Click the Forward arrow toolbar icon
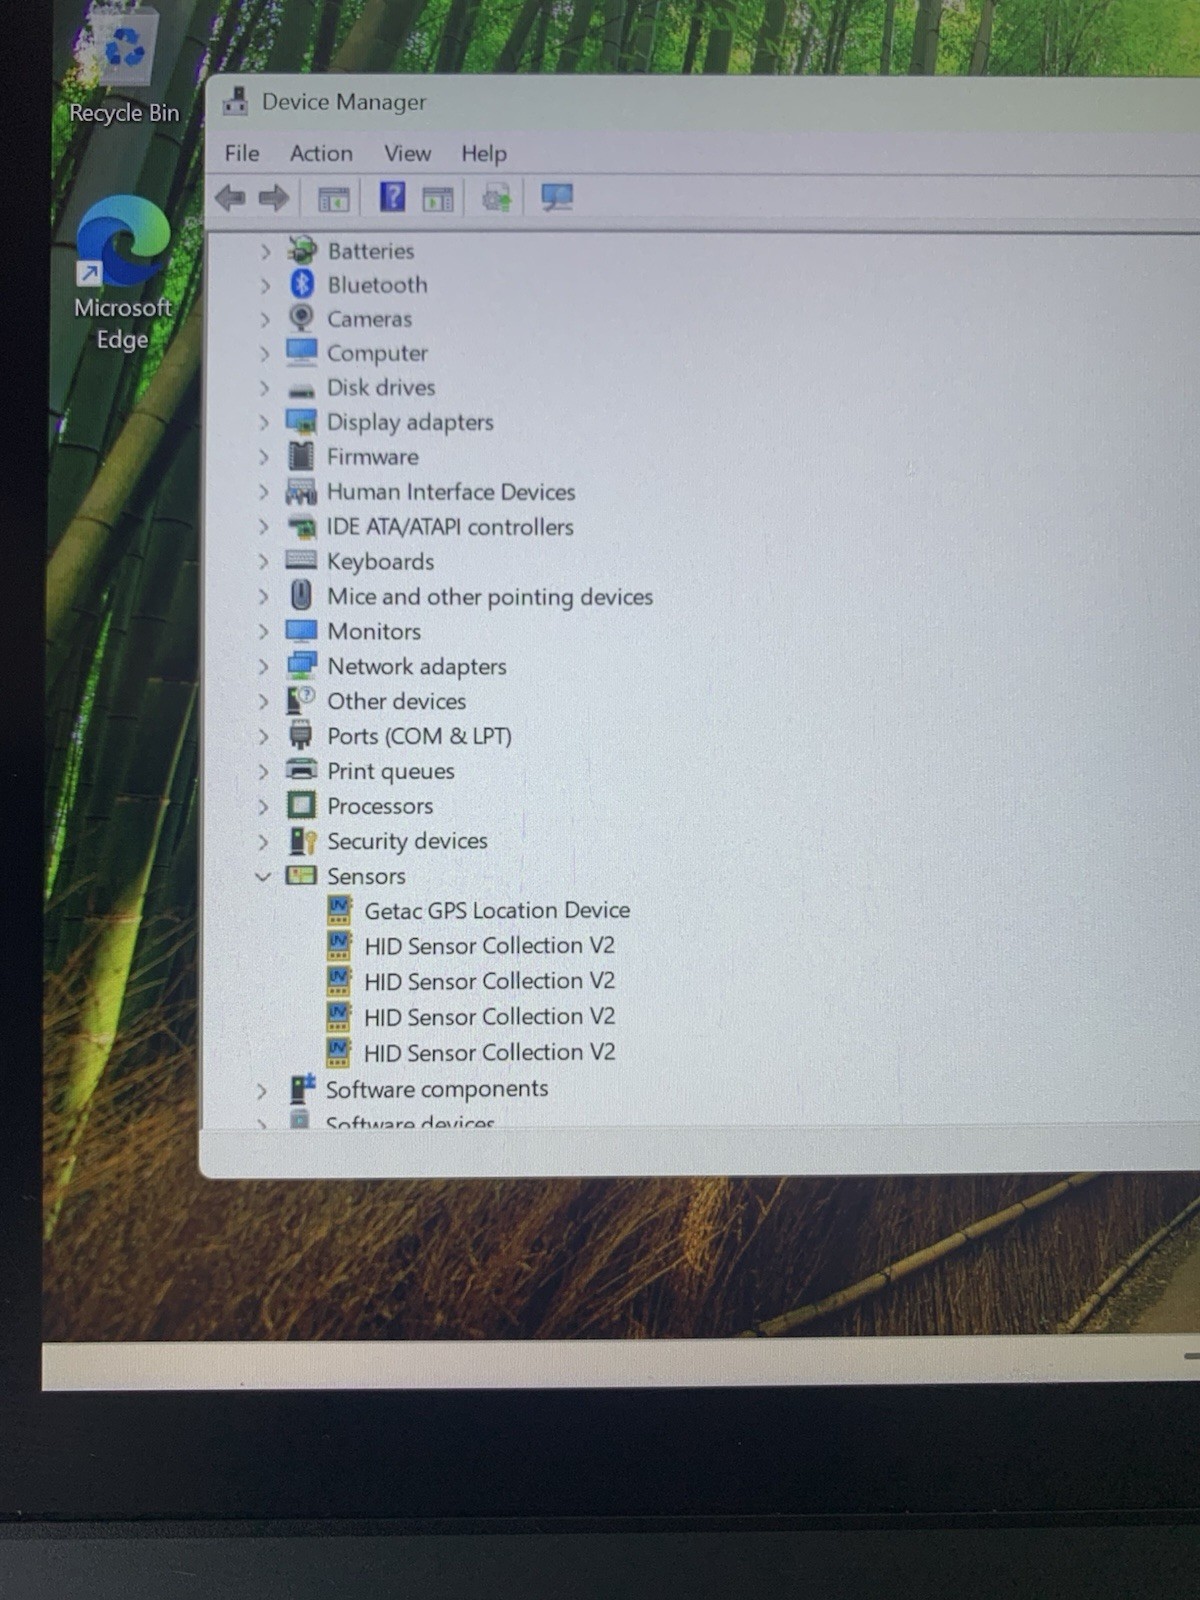Screen dimensions: 1200x1600 (273, 198)
